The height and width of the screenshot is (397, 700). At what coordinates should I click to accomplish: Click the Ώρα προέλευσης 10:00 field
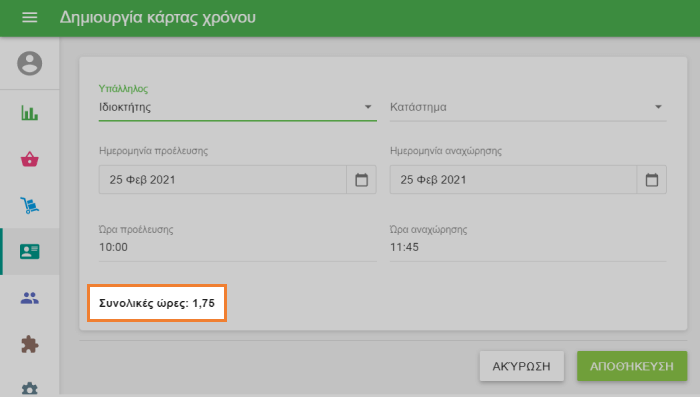(x=238, y=247)
